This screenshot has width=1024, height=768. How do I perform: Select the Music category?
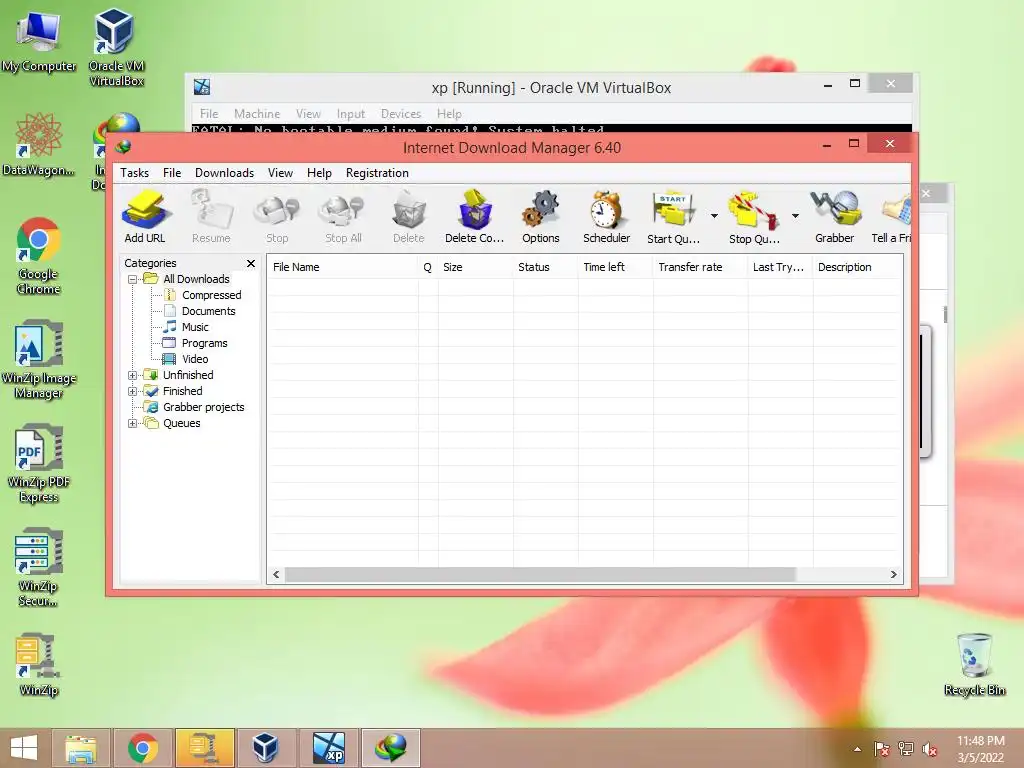coord(195,327)
